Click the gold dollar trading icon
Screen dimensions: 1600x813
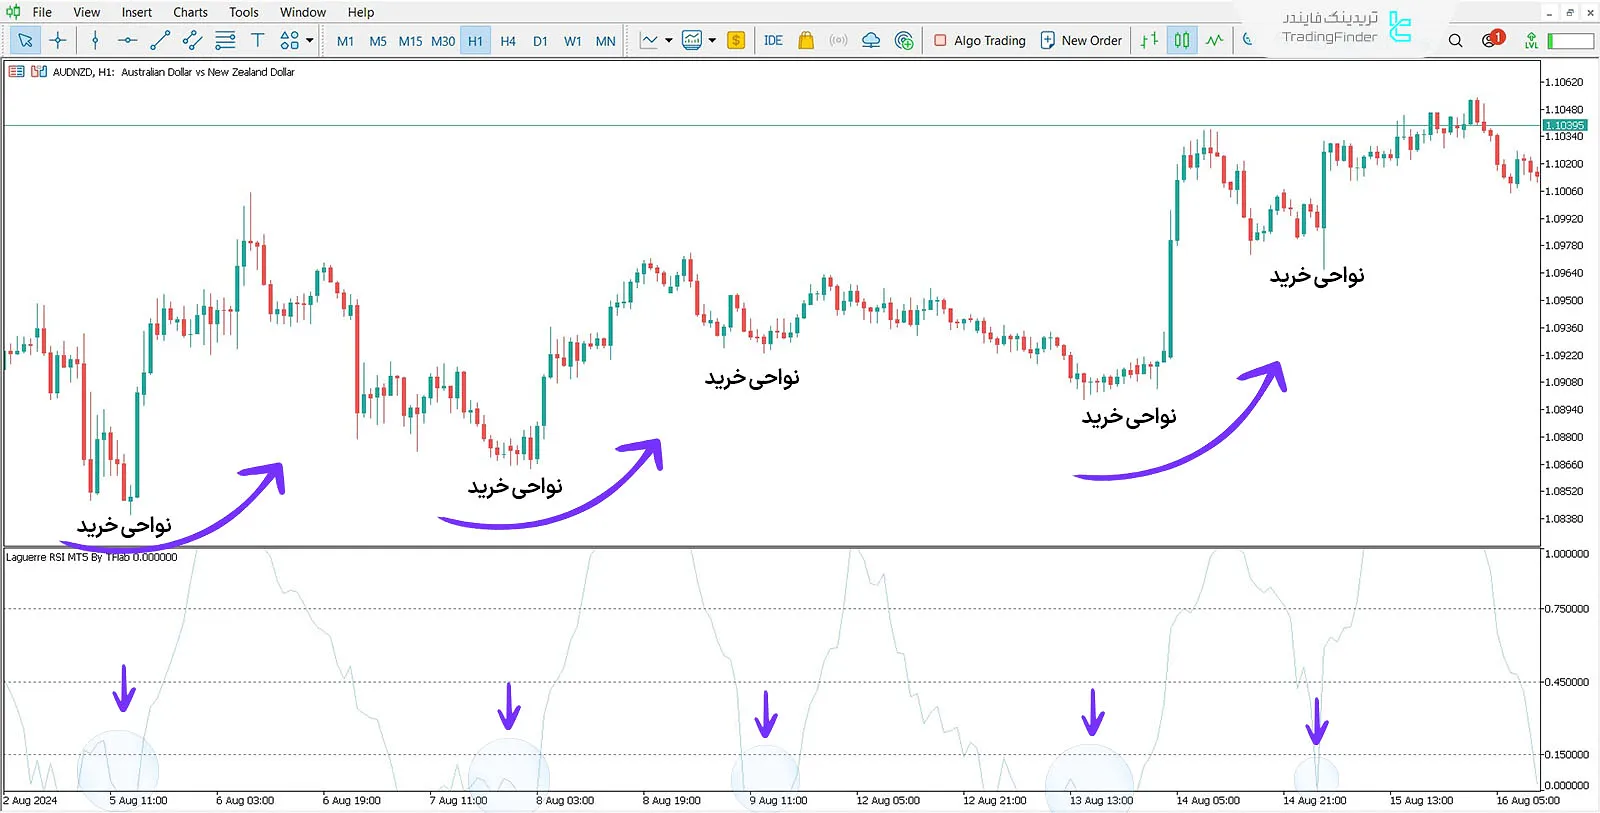click(x=736, y=40)
